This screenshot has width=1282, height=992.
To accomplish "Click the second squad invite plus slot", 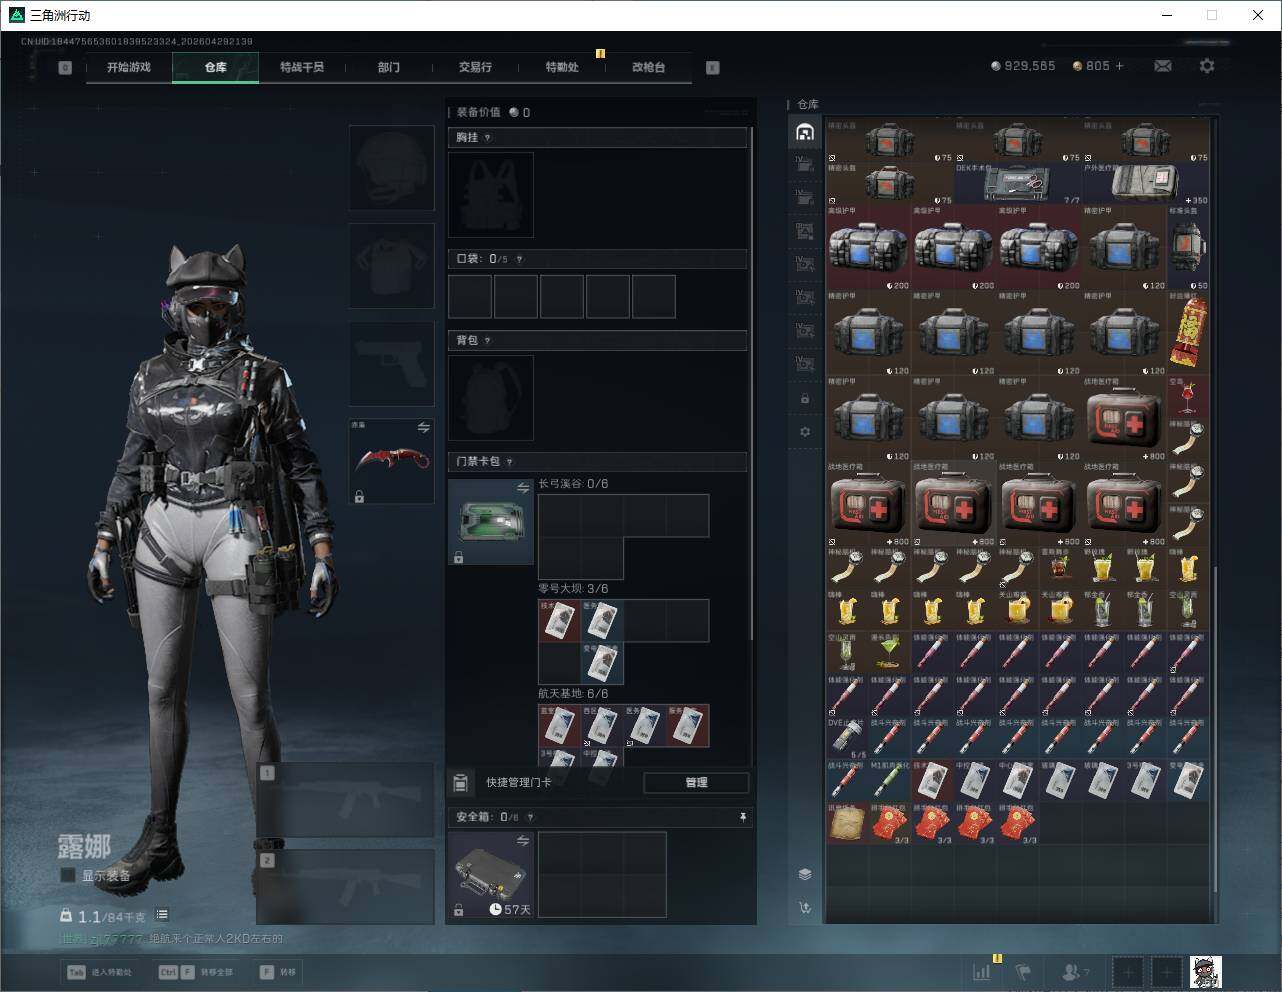I will (1166, 971).
